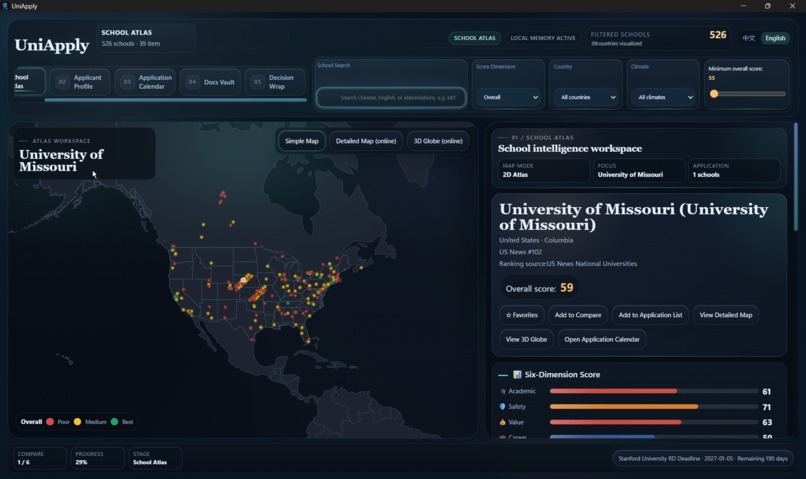Image resolution: width=806 pixels, height=479 pixels.
Task: Click the Overall score: 59 badge
Action: pyautogui.click(x=539, y=288)
